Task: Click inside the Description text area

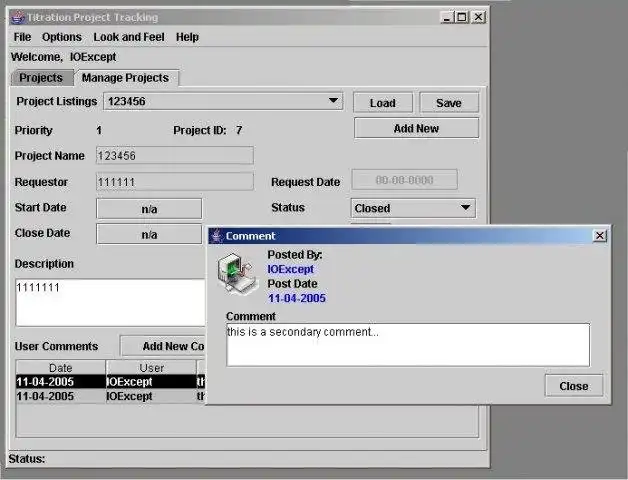Action: (110, 303)
